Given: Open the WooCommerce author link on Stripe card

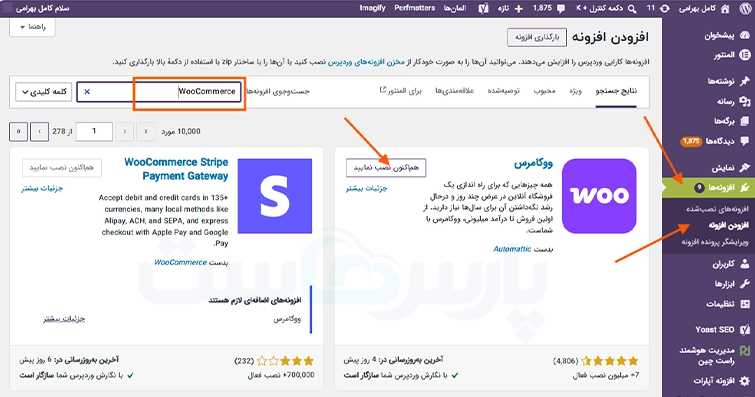Looking at the screenshot, I should 181,263.
